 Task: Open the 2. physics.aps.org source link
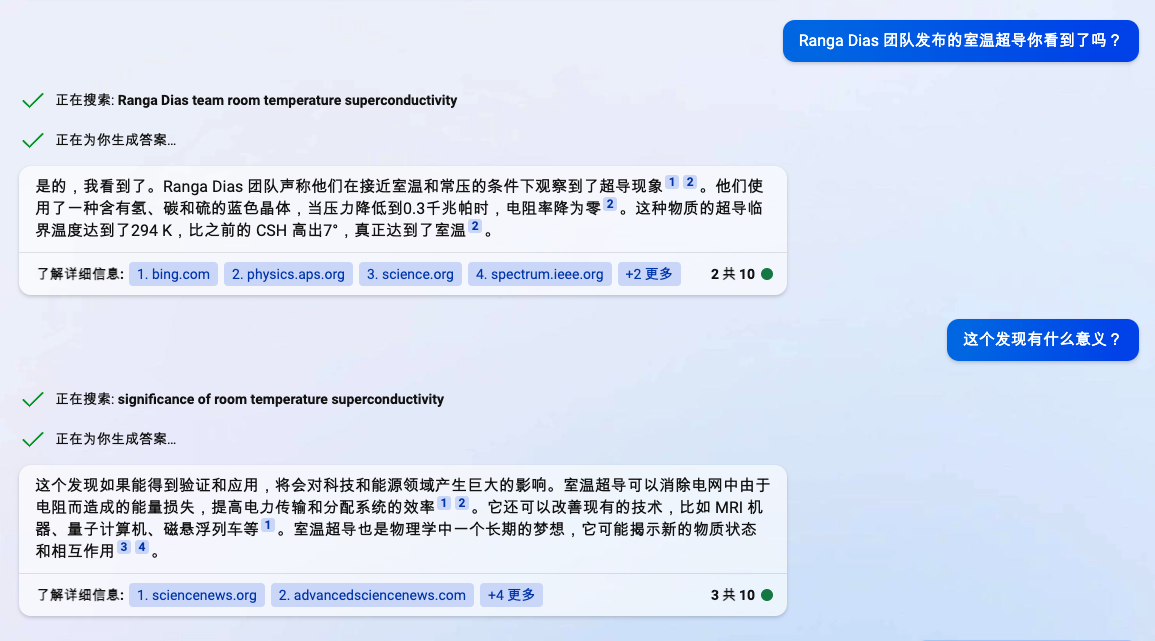[x=288, y=274]
